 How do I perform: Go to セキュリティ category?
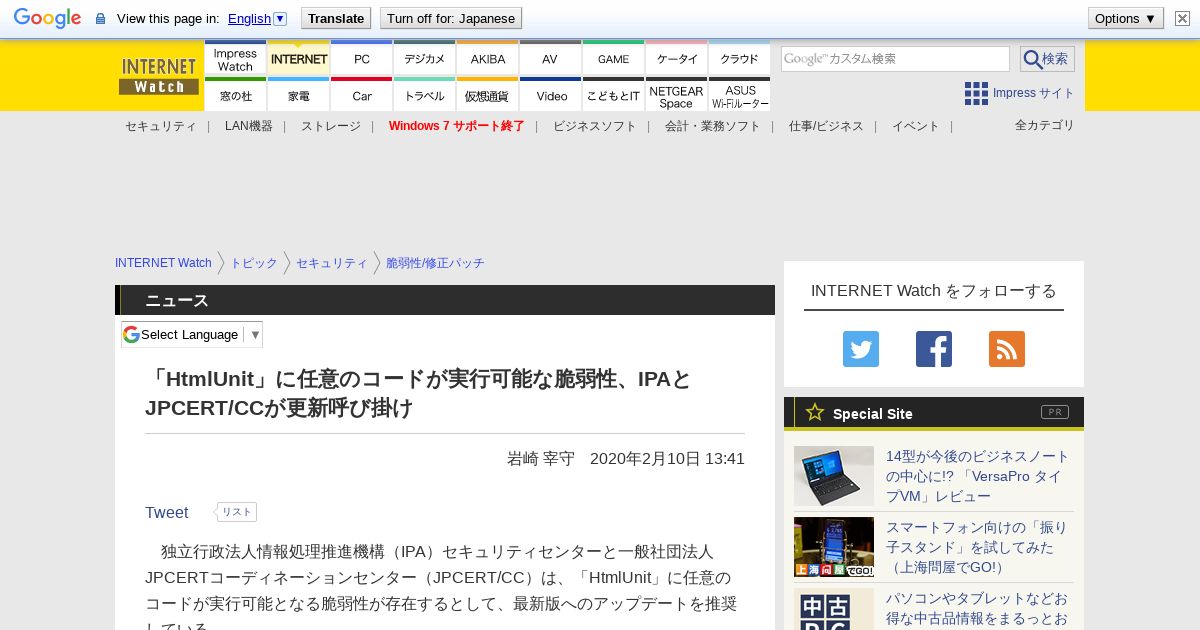tap(160, 126)
